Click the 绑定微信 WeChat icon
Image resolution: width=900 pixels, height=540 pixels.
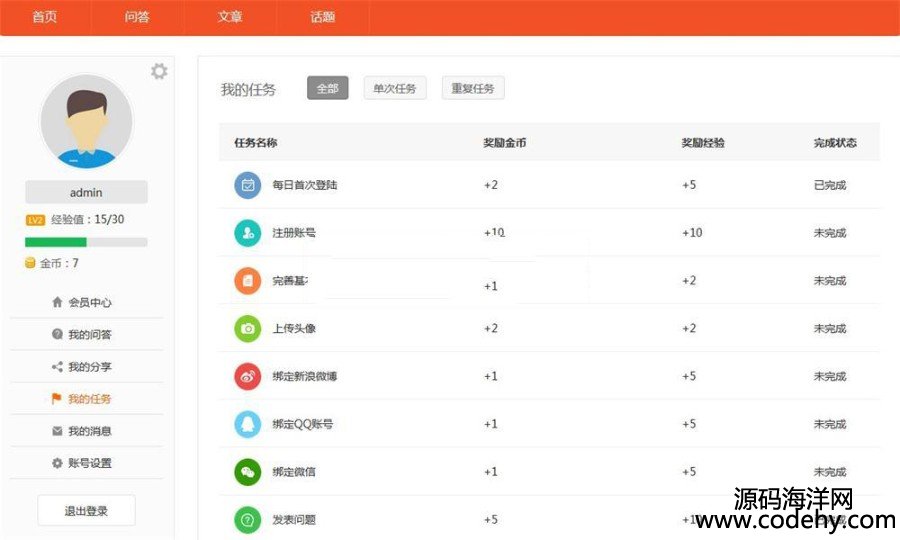coord(247,472)
